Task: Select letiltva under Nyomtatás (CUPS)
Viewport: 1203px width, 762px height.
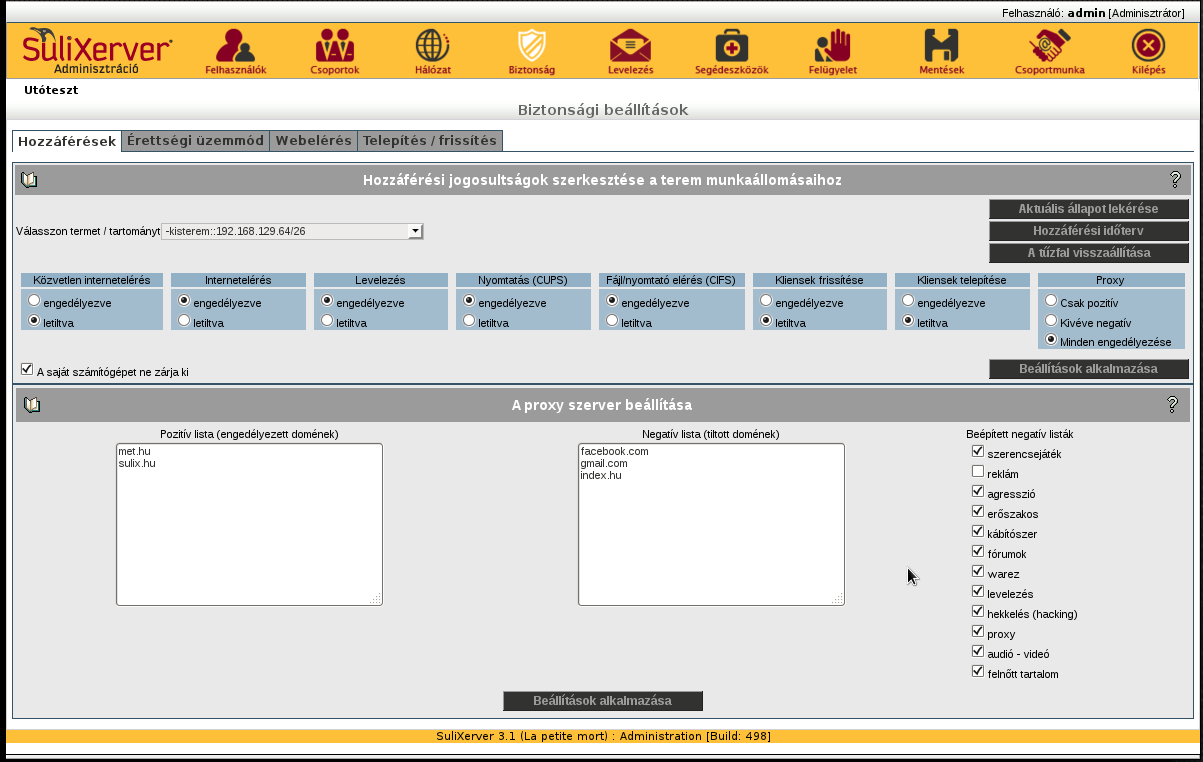Action: click(x=469, y=321)
